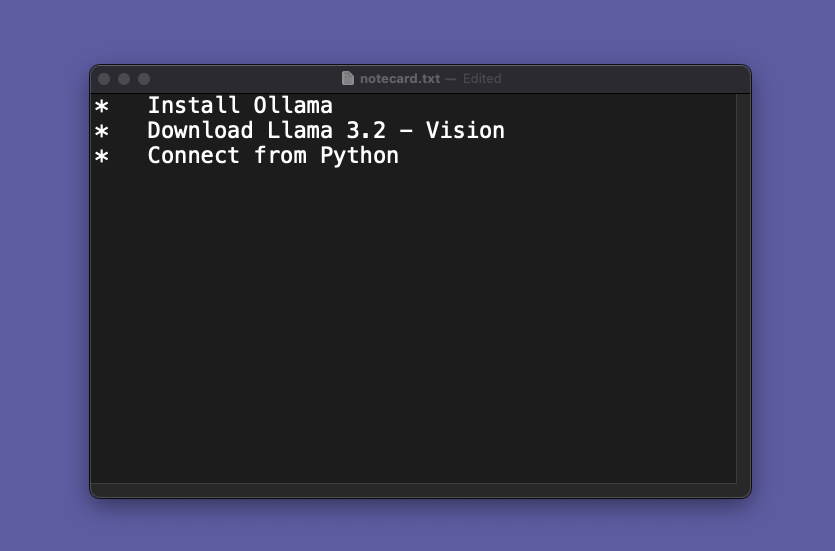Place cursor in the word Ollama
835x551 pixels.
(293, 105)
